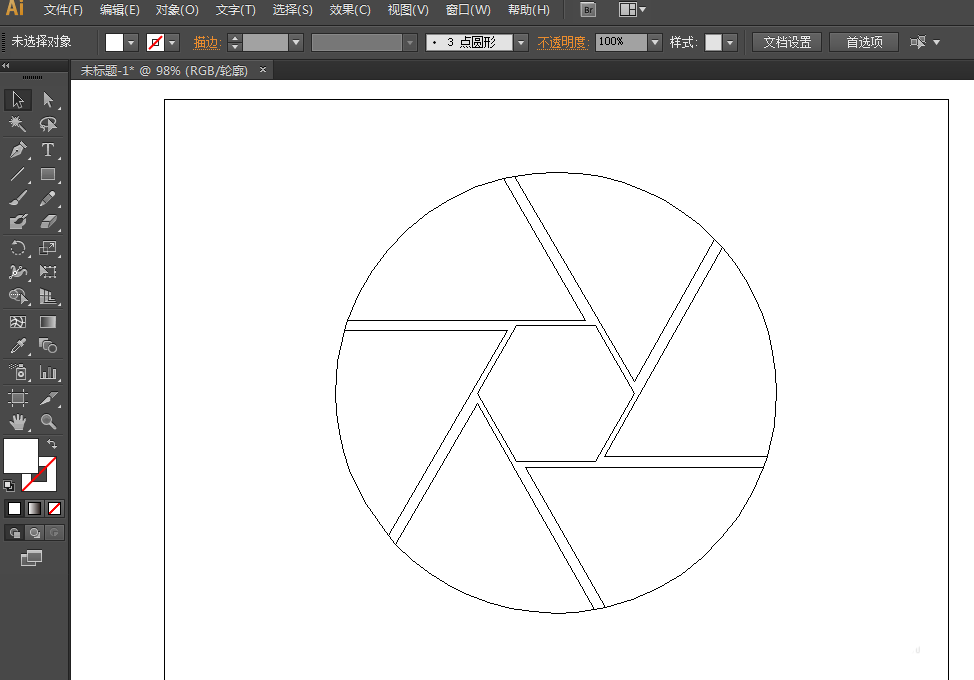Select the Column Graph tool
The height and width of the screenshot is (680, 974).
(48, 372)
